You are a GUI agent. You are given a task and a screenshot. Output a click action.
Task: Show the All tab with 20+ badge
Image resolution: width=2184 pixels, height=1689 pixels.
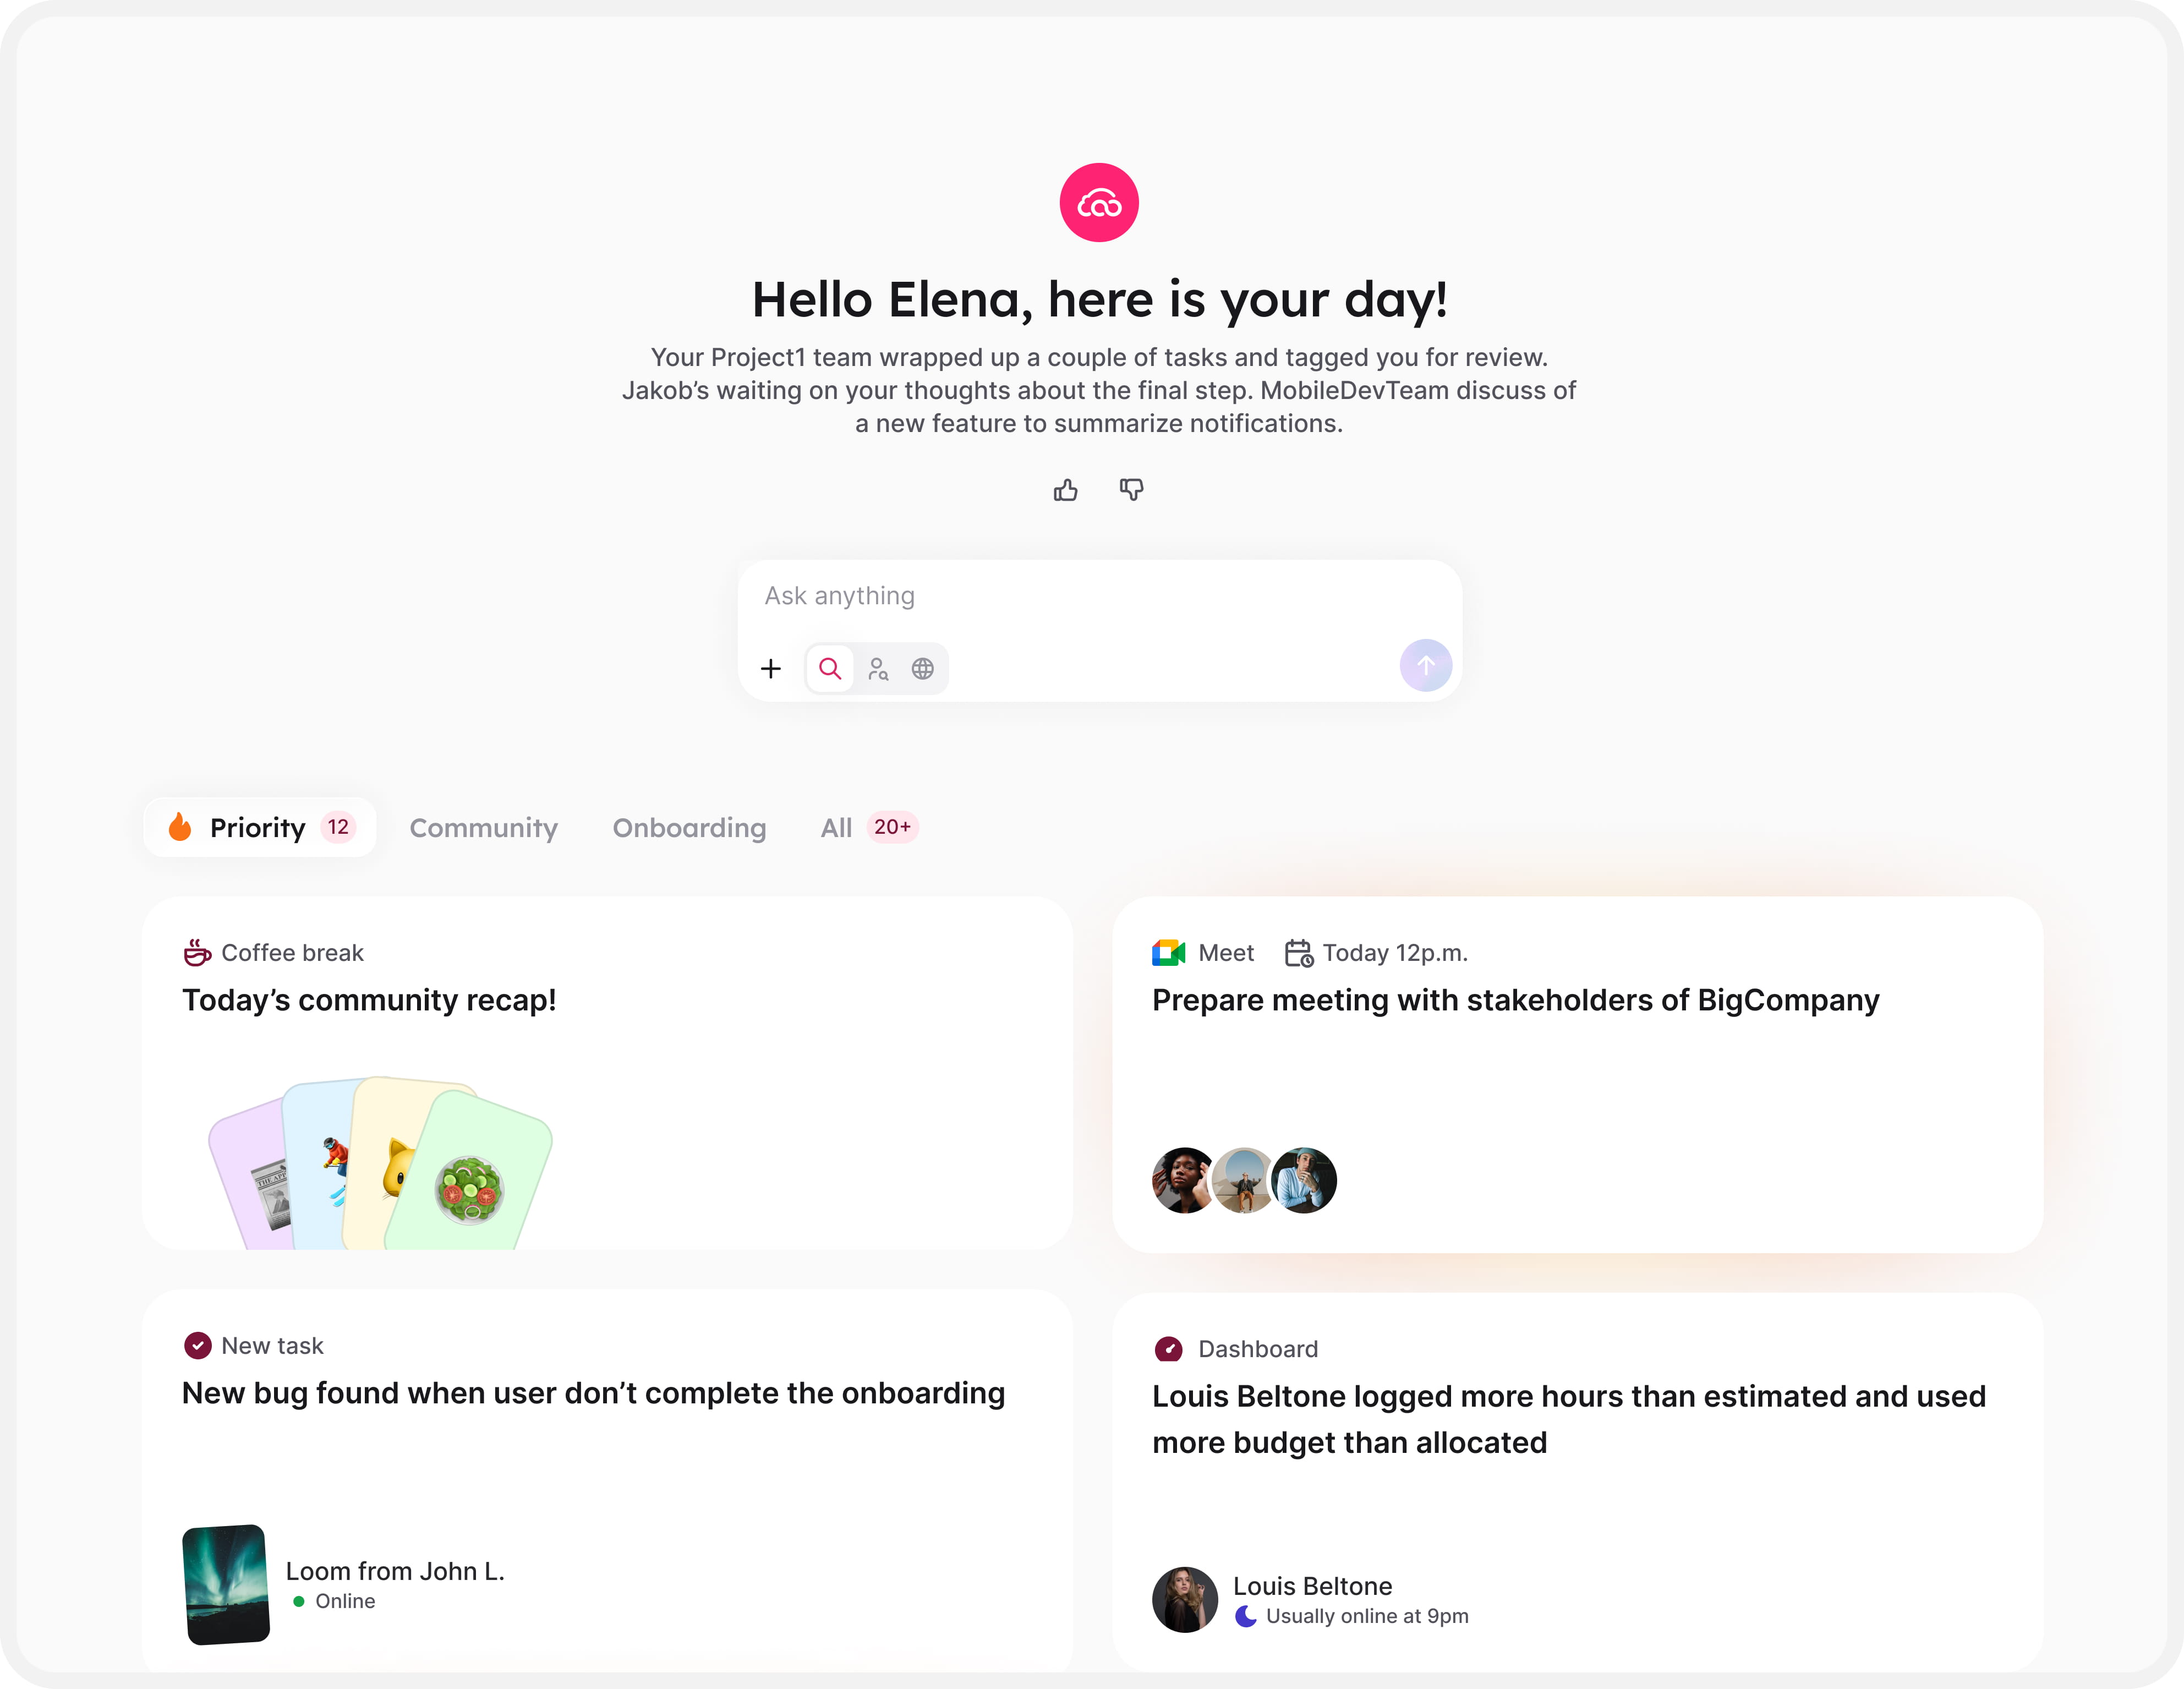tap(867, 827)
